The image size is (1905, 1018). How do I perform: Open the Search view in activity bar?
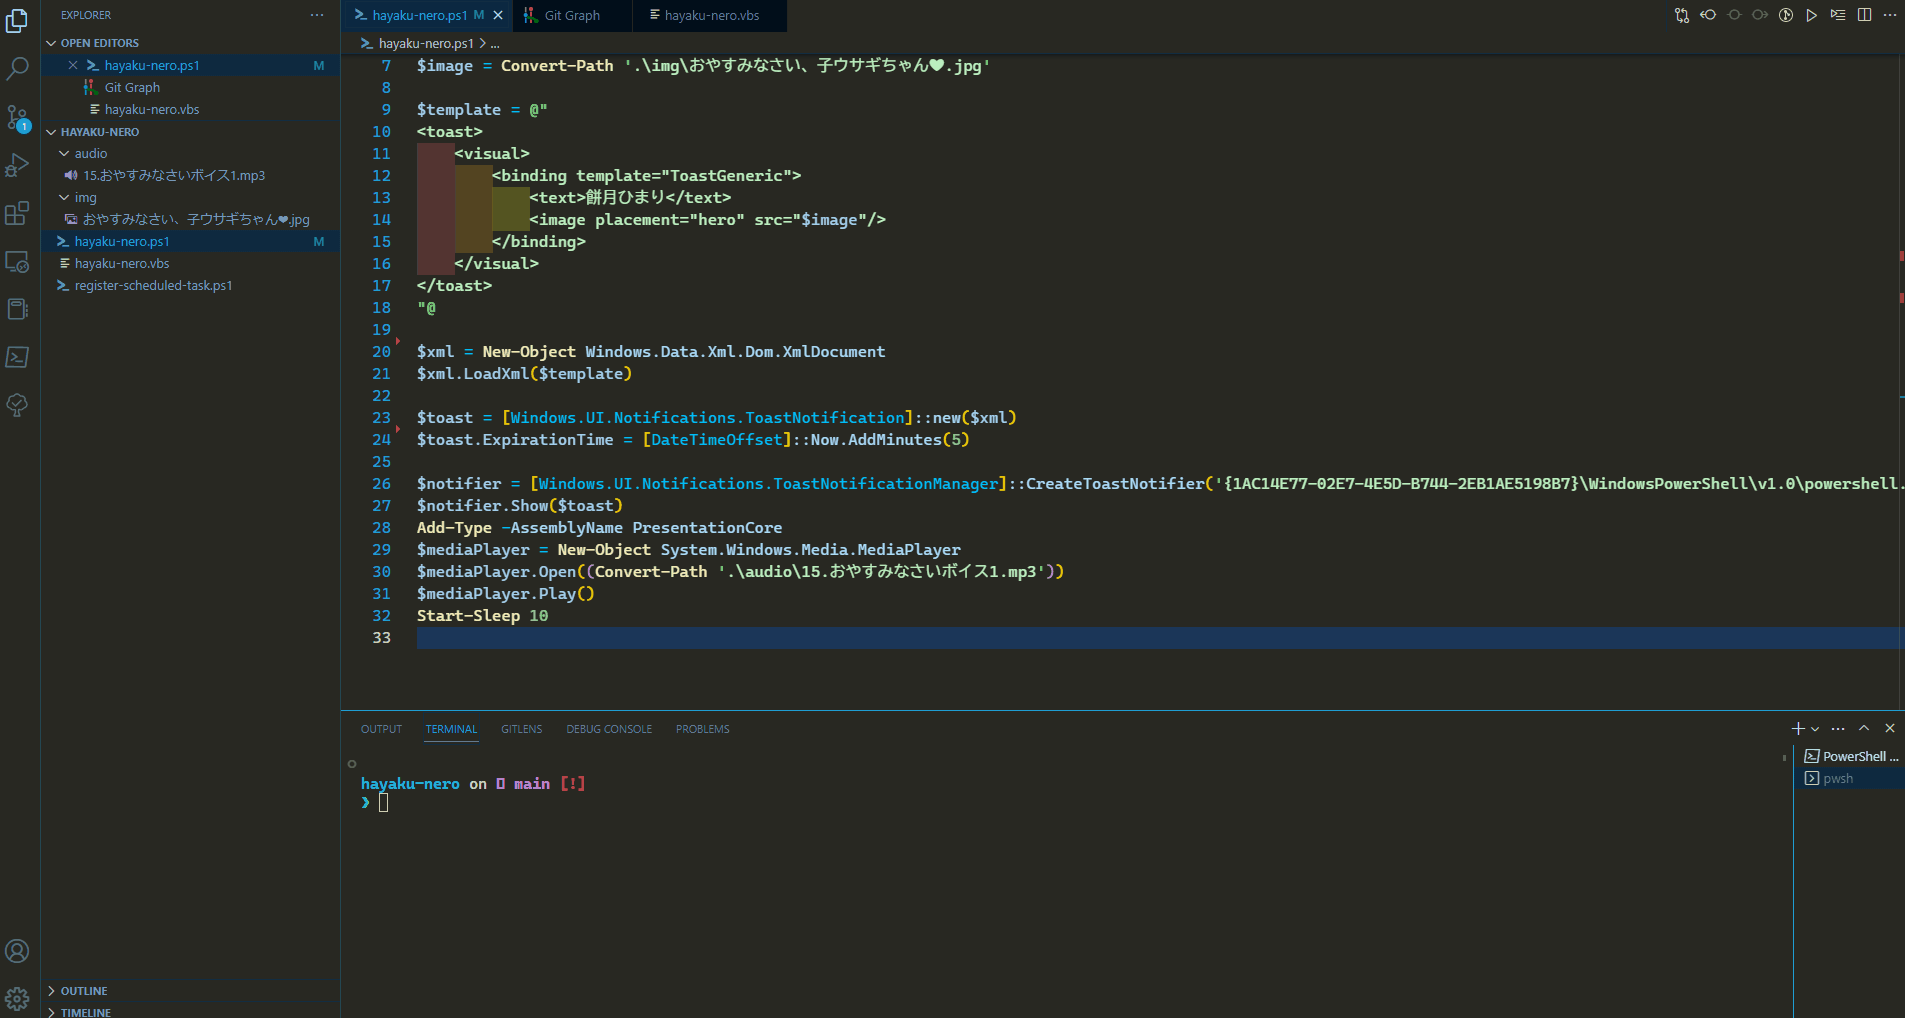point(18,69)
